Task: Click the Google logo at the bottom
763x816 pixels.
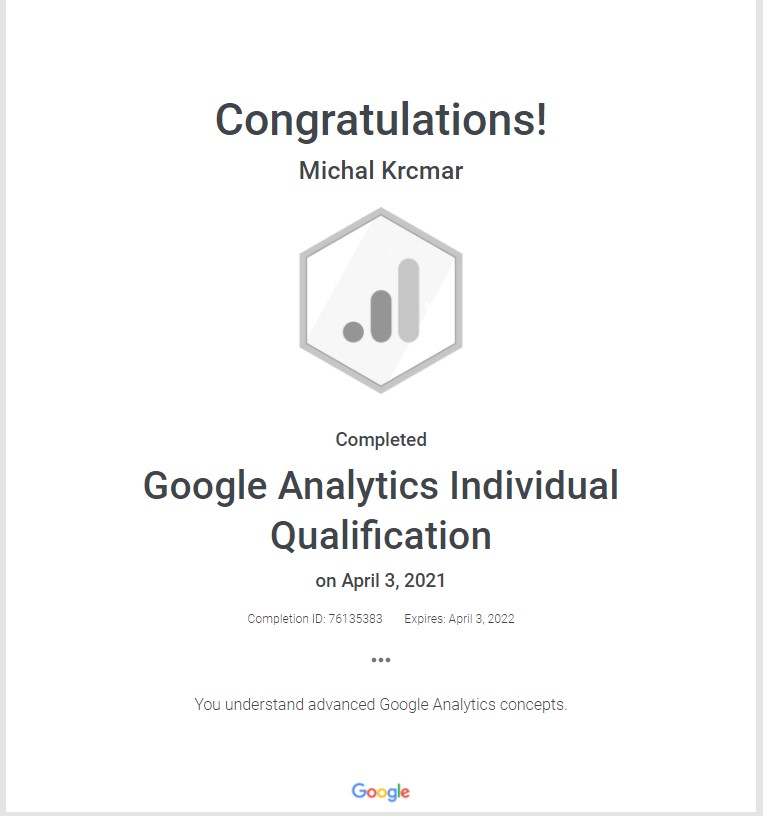Action: (x=381, y=792)
